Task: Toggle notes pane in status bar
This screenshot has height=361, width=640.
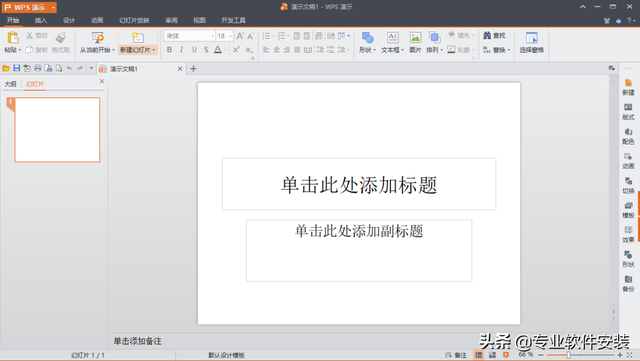Action: pyautogui.click(x=456, y=355)
